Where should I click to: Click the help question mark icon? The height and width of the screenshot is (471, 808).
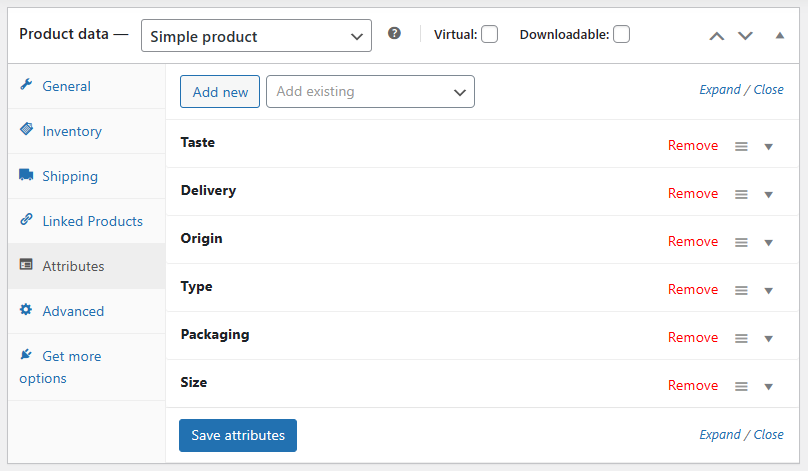(x=394, y=33)
